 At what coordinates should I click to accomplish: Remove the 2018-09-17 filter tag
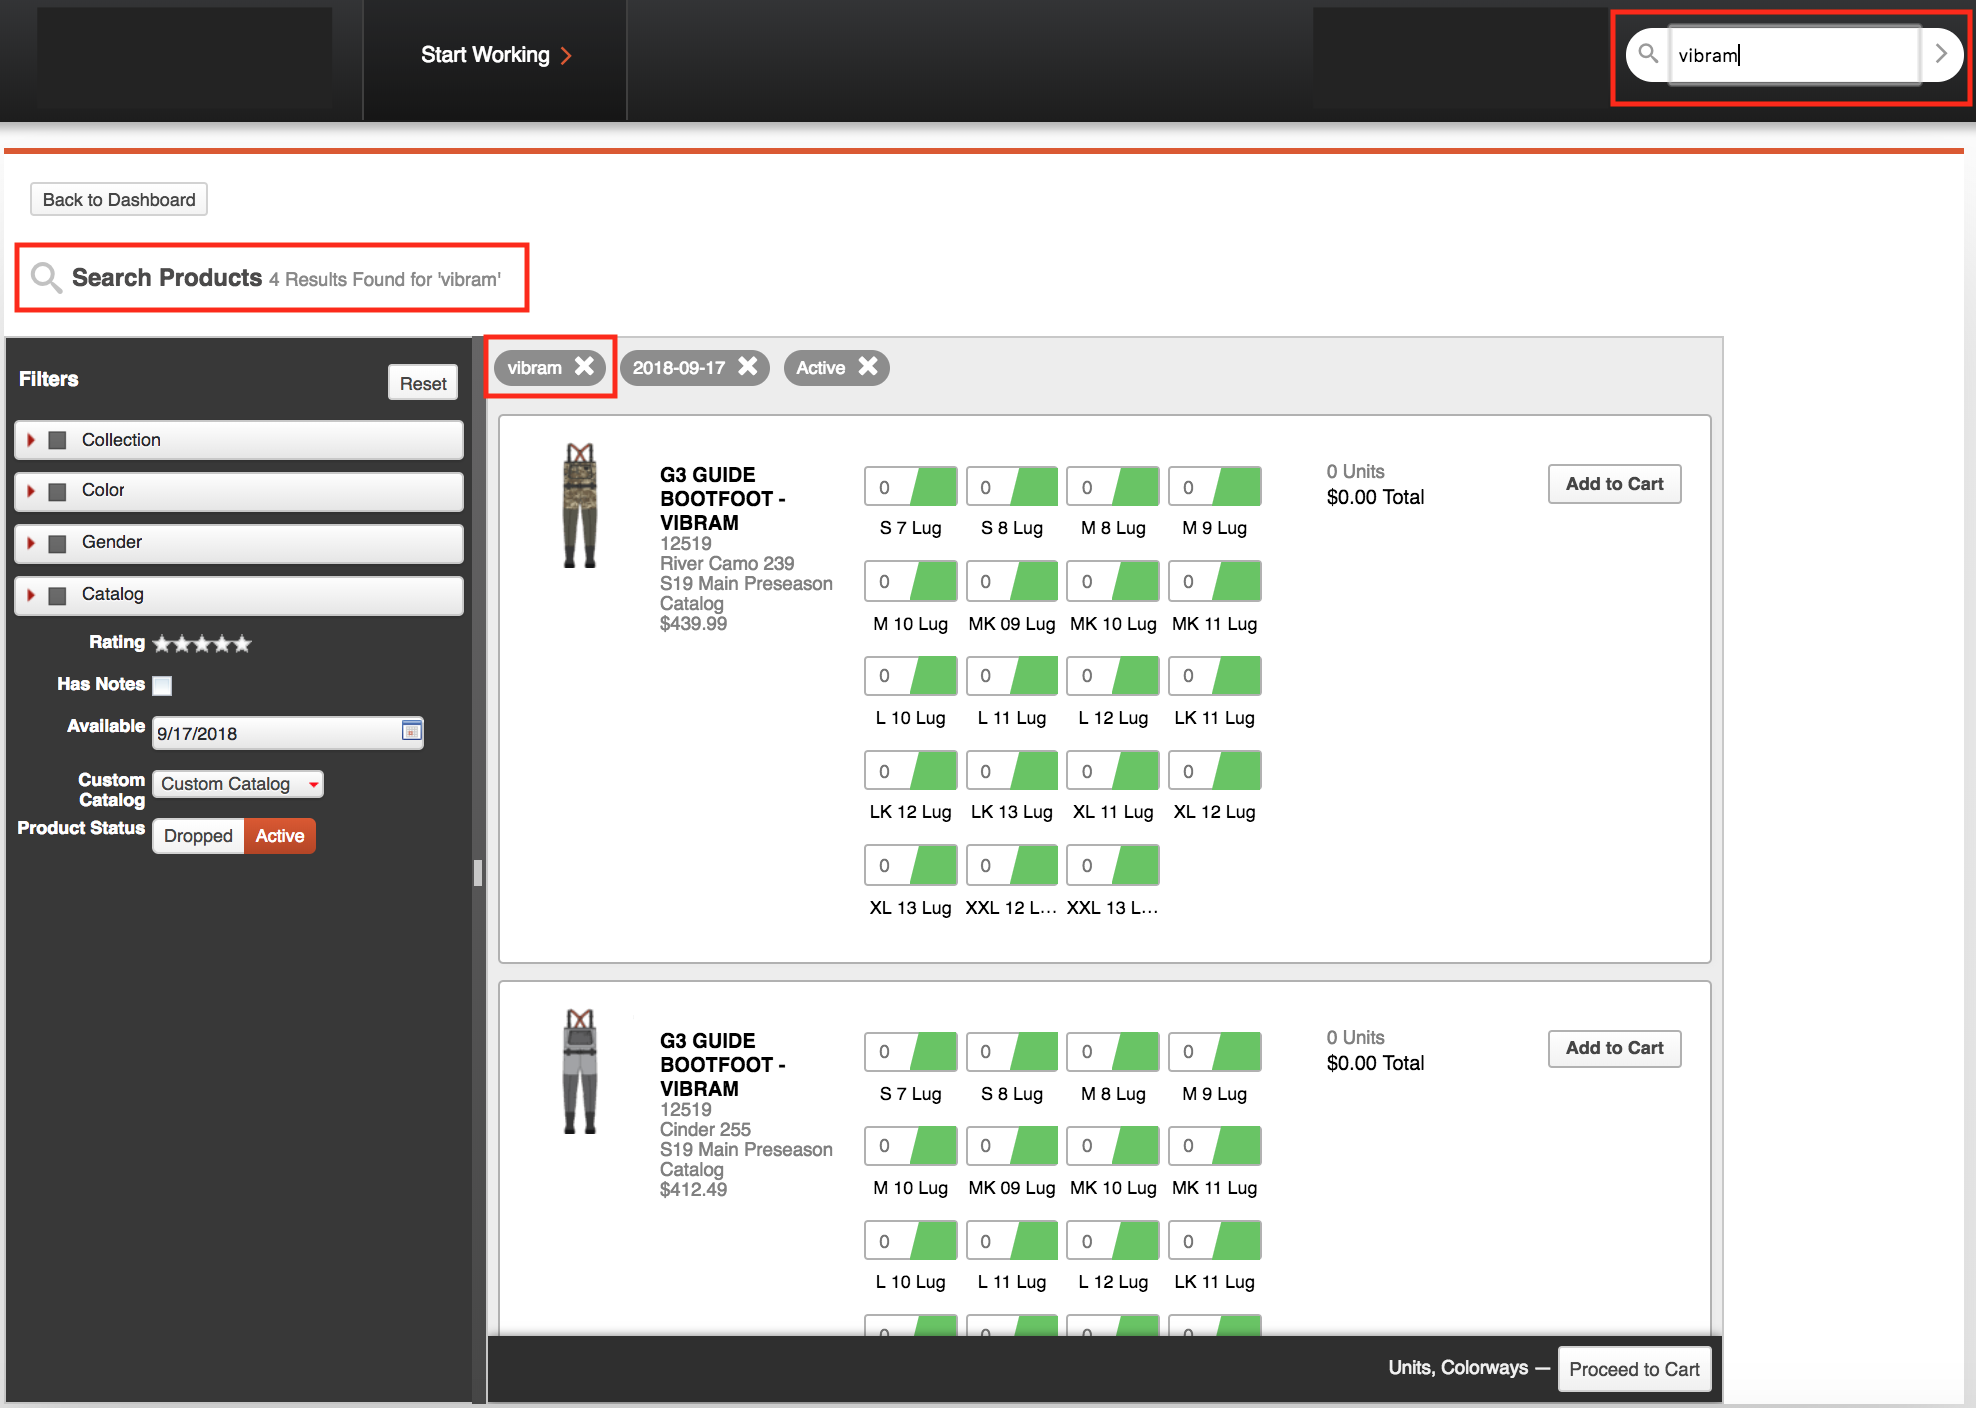point(747,367)
